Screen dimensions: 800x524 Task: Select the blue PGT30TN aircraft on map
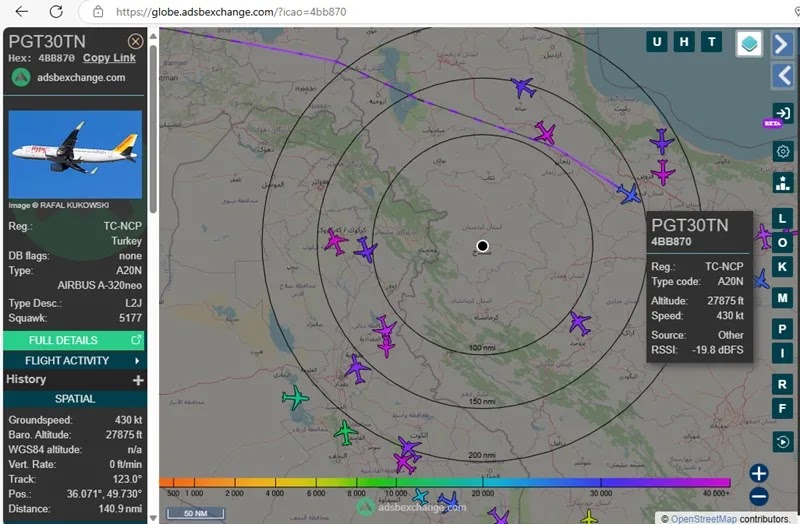coord(629,194)
